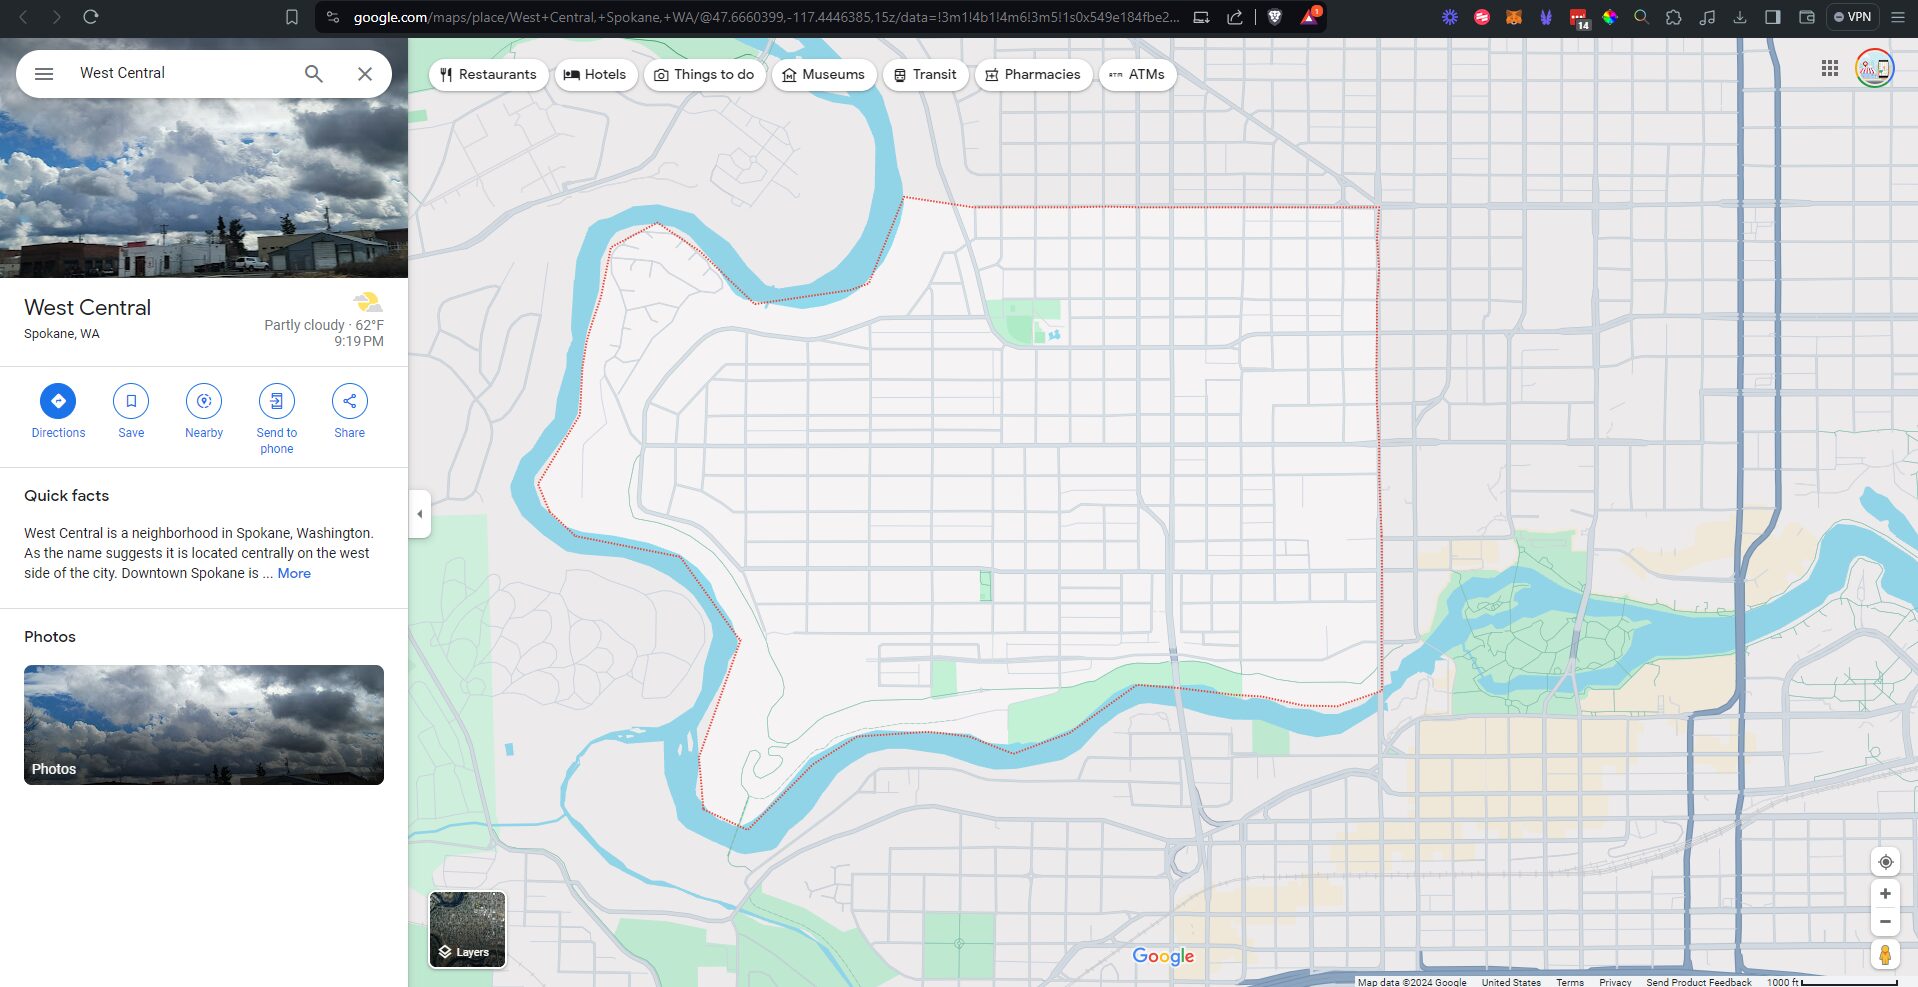Open Nearby search for West Central
This screenshot has width=1918, height=987.
click(204, 401)
